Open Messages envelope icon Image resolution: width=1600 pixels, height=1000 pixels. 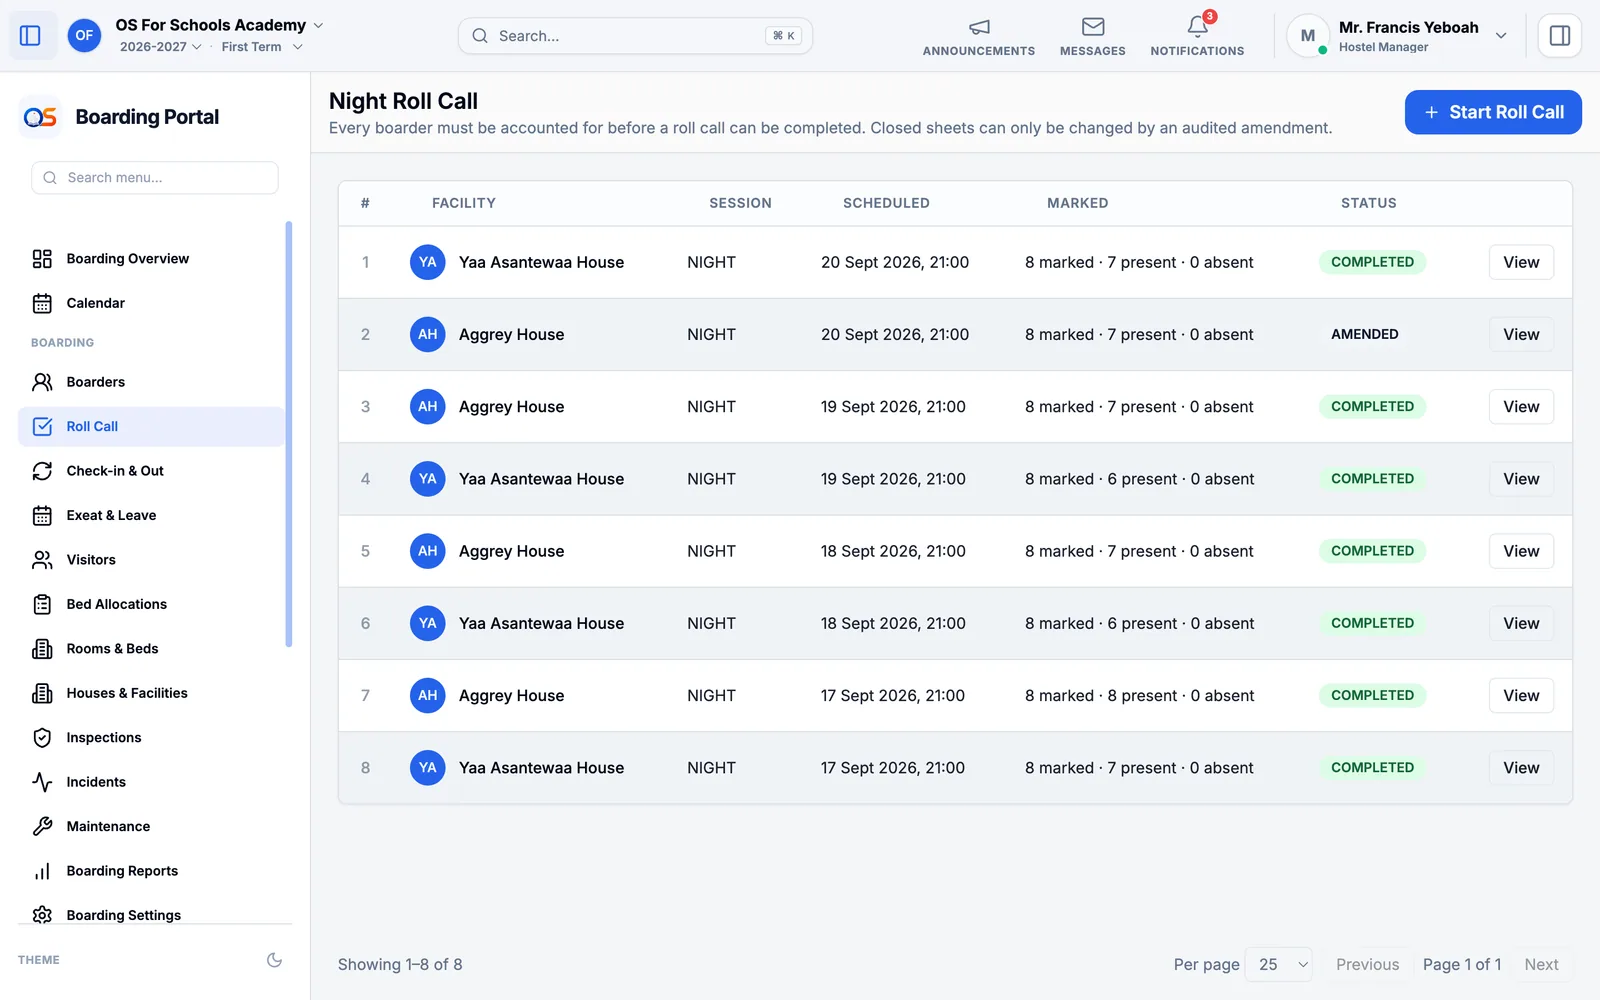1093,27
